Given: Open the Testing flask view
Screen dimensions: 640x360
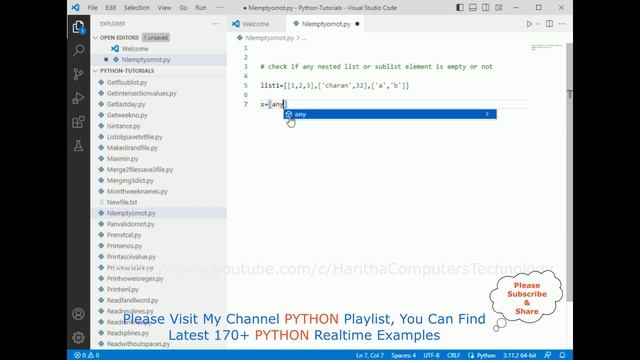Looking at the screenshot, I should 78,146.
